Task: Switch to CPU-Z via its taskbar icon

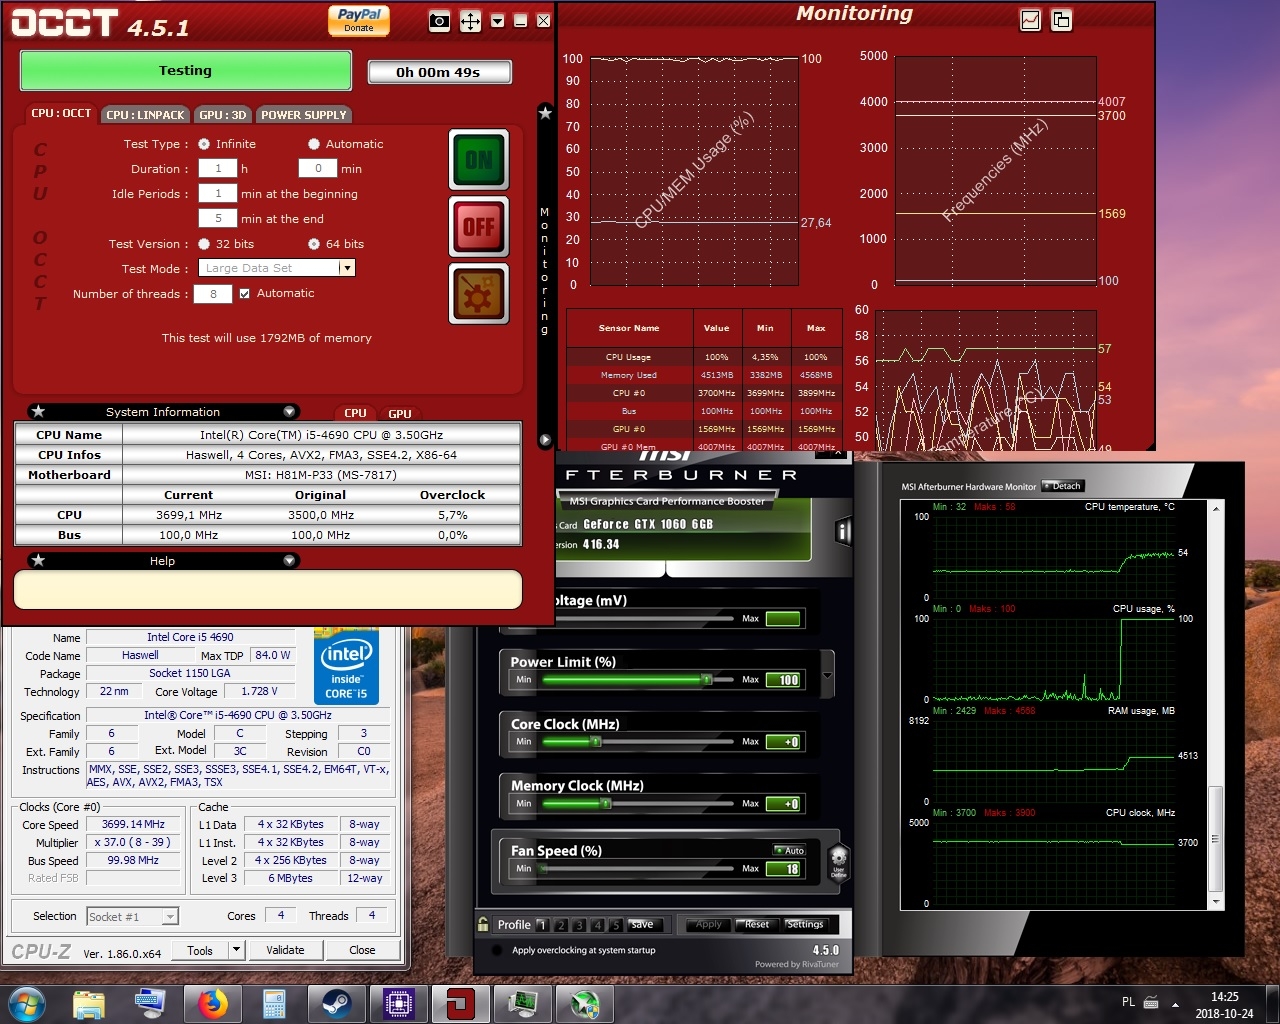Action: 398,1003
